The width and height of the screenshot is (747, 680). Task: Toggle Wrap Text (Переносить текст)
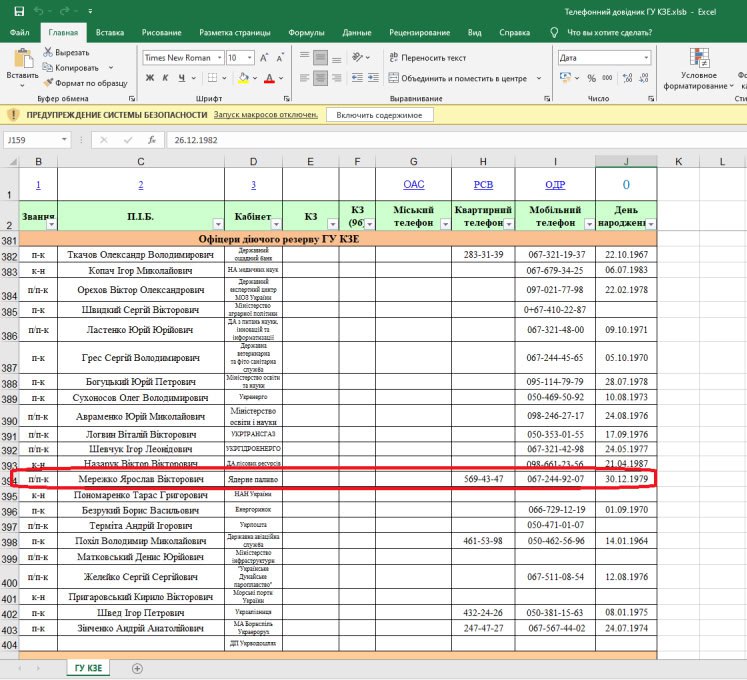426,58
